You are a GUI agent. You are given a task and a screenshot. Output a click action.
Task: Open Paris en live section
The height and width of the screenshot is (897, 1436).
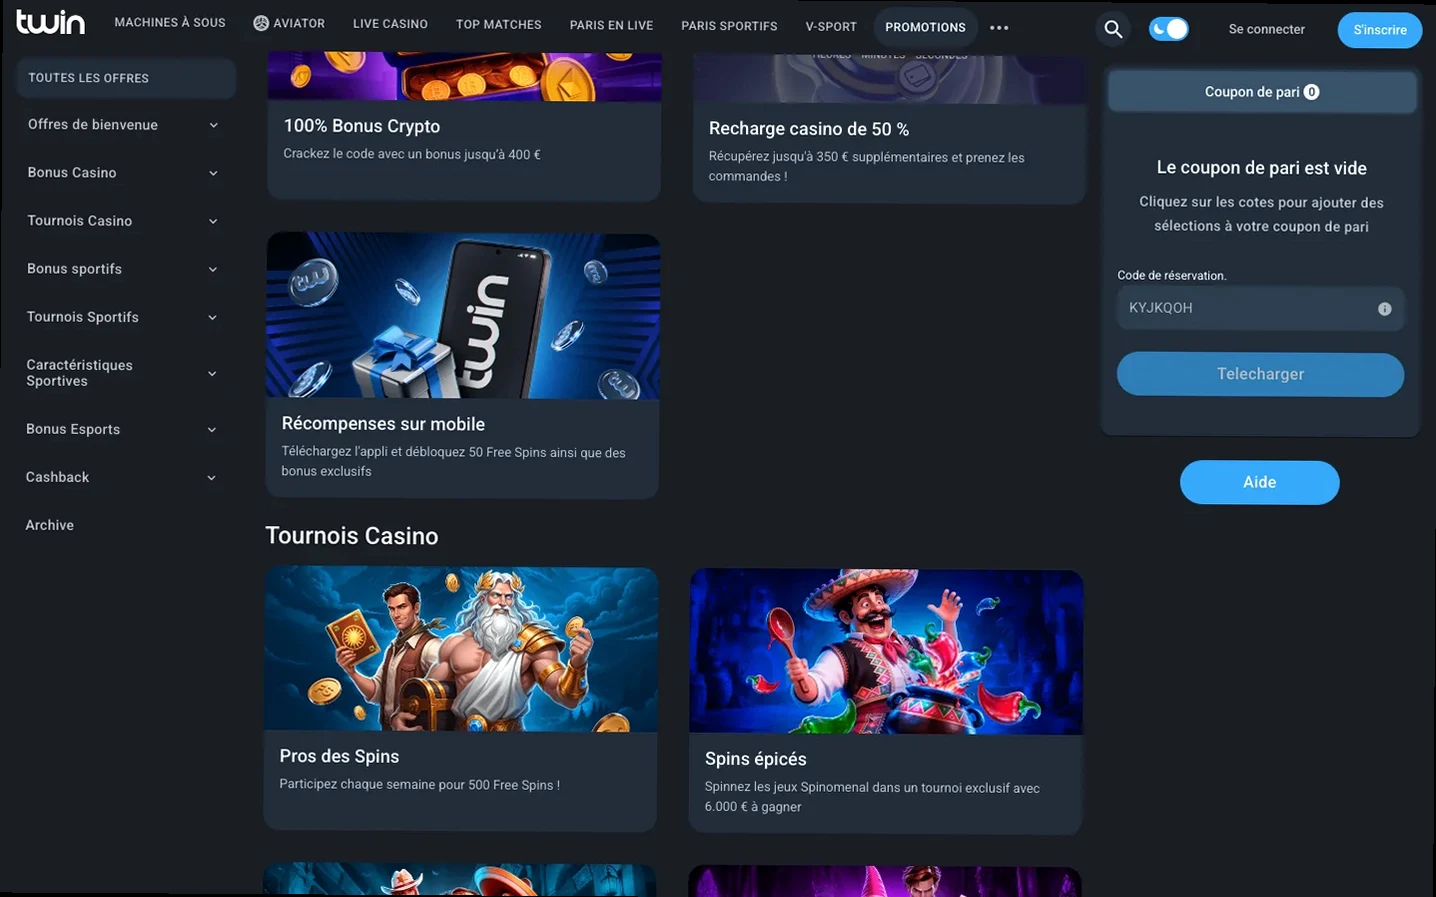(611, 26)
